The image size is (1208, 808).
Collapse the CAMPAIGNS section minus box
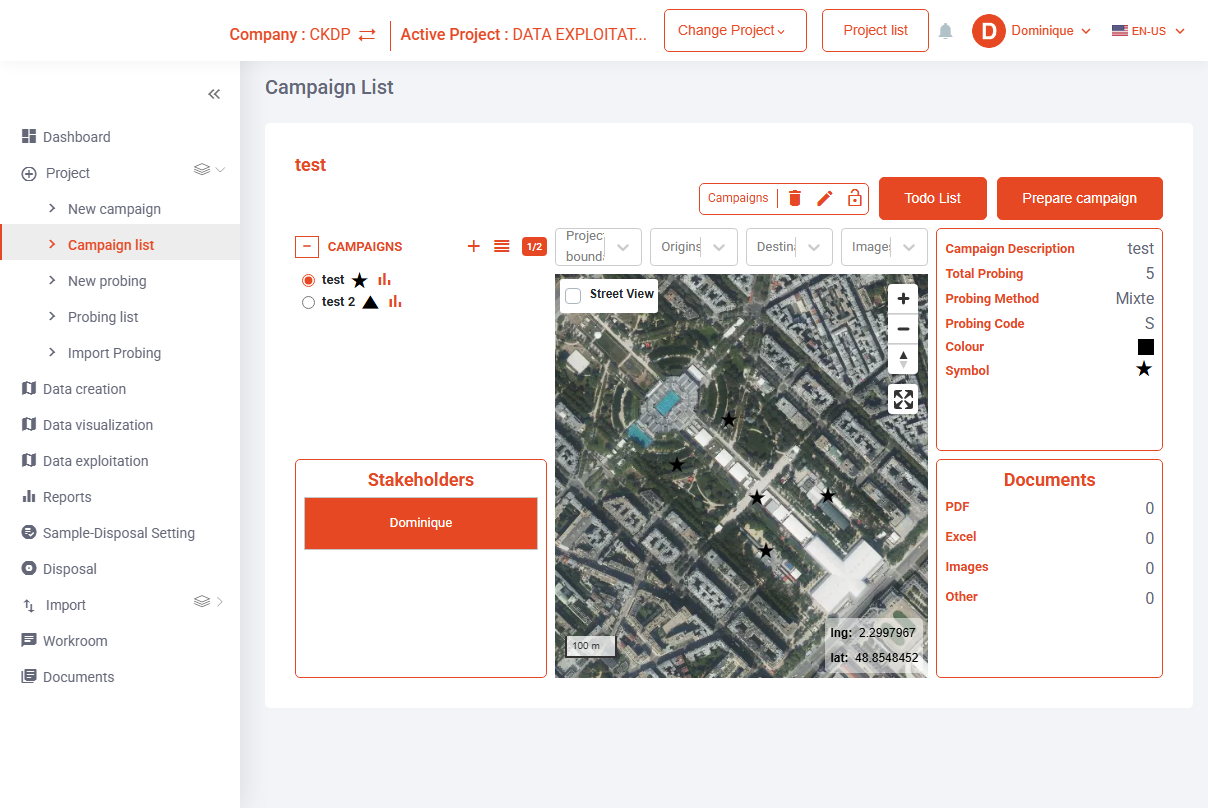click(307, 246)
